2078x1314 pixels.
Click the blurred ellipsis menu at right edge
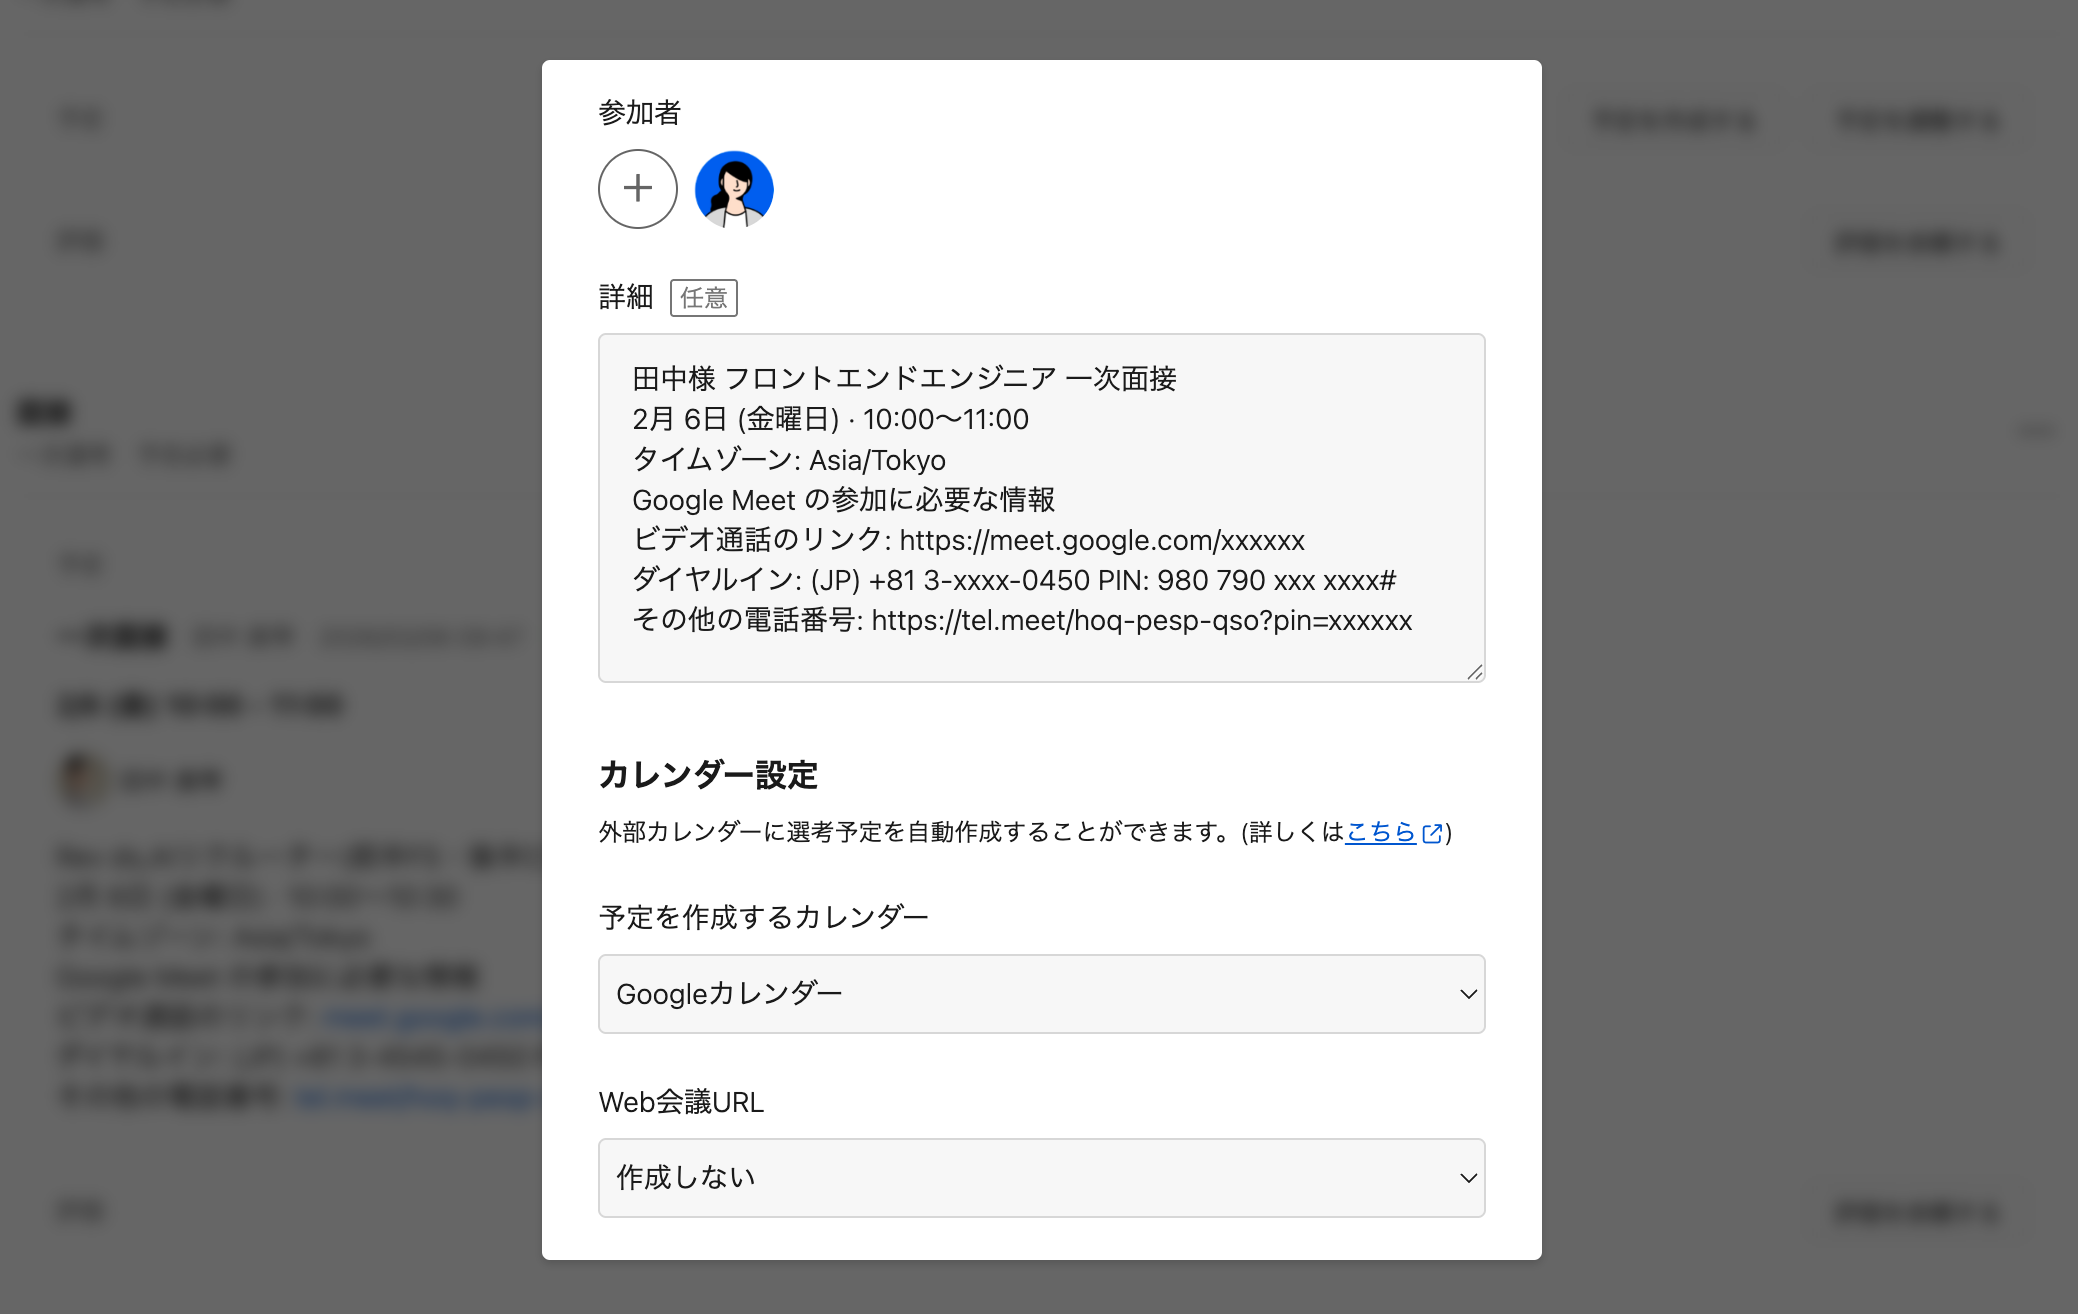click(x=2034, y=431)
